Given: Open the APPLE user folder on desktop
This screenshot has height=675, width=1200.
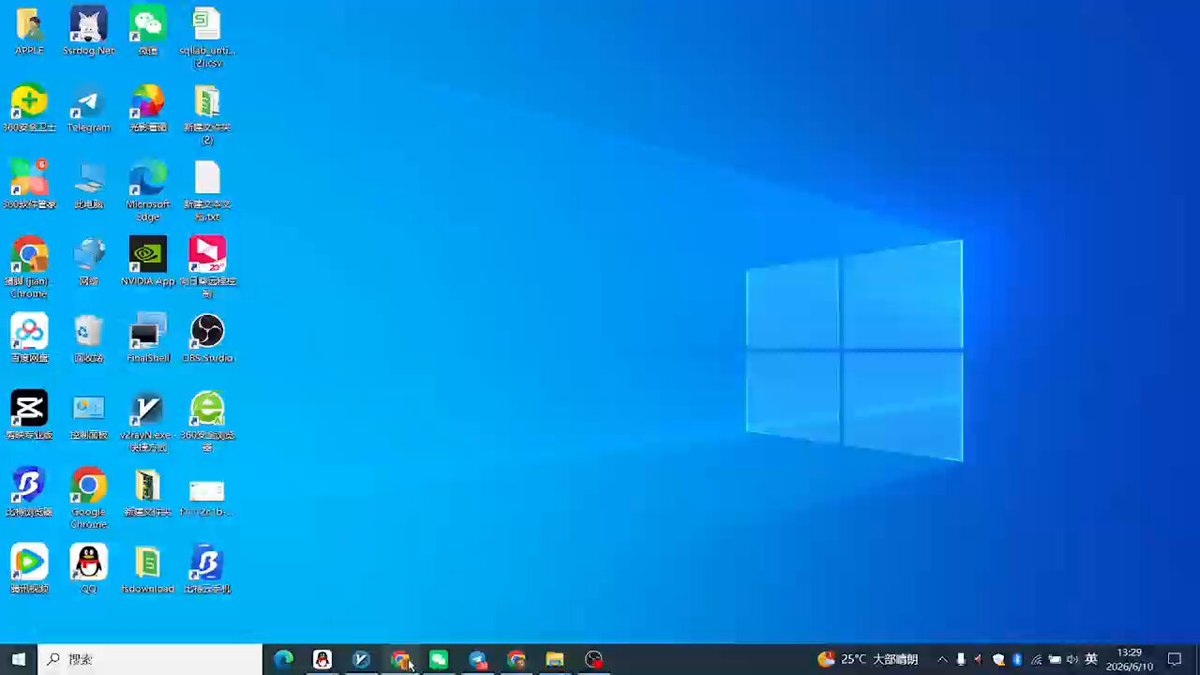Looking at the screenshot, I should coord(29,31).
